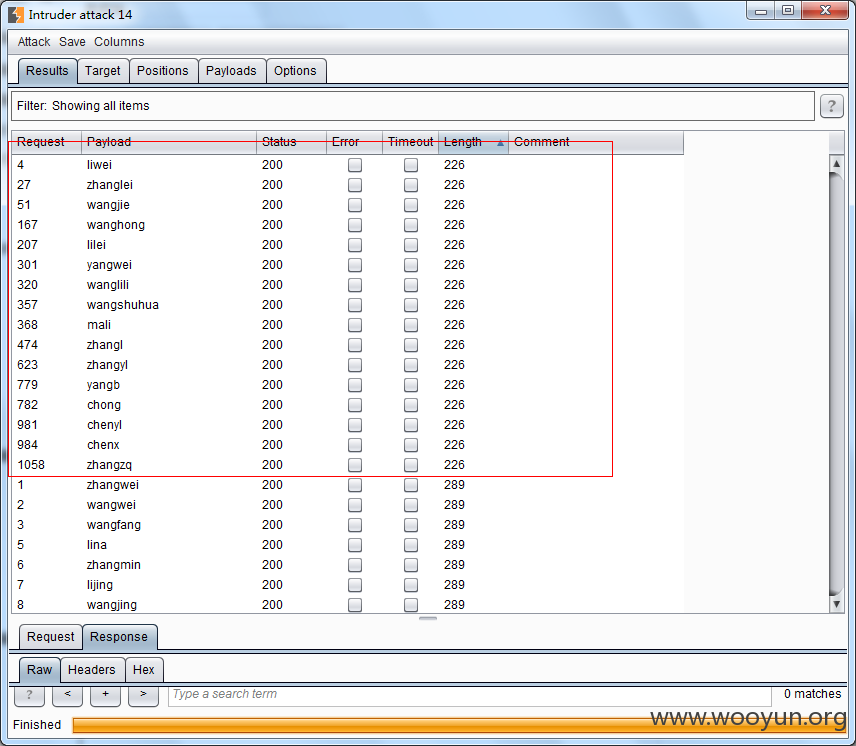Viewport: 856px width, 746px height.
Task: Click the search term input field
Action: point(469,694)
